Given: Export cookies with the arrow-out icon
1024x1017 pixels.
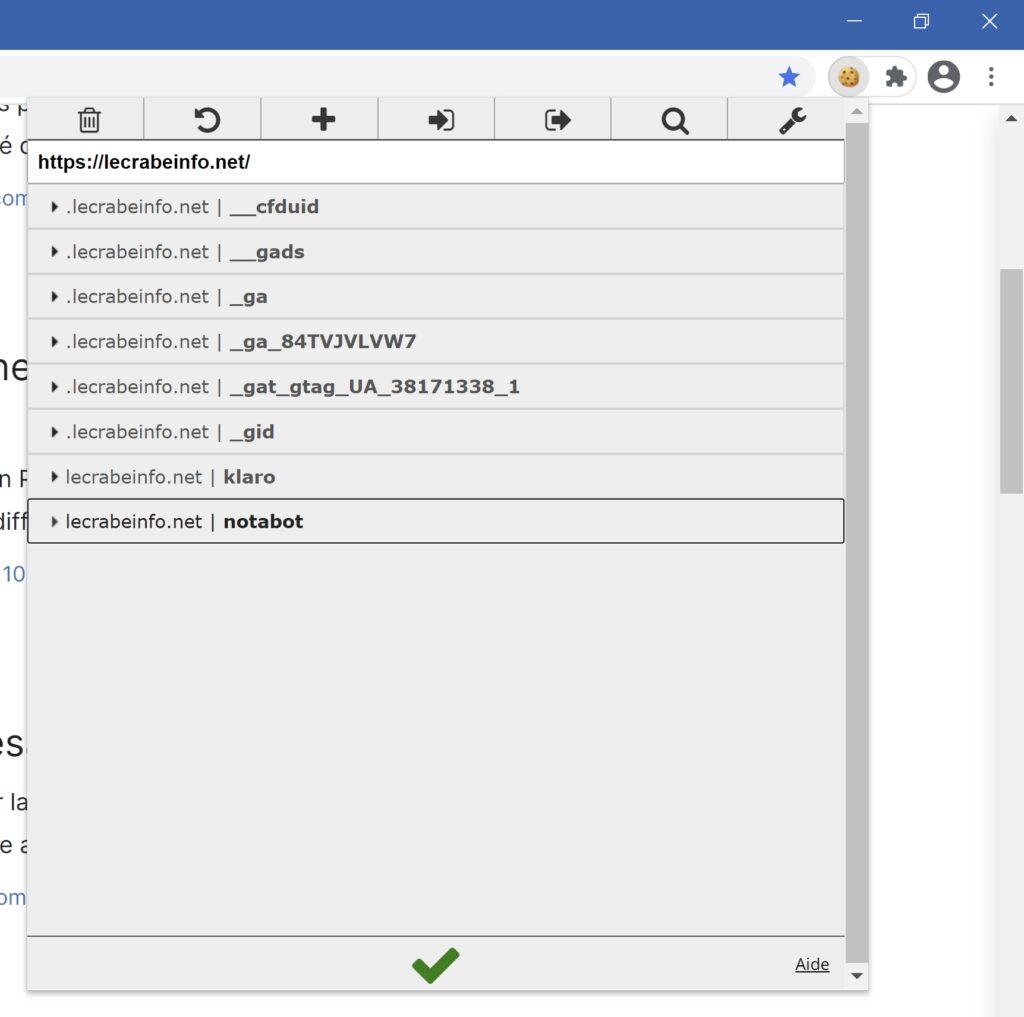Looking at the screenshot, I should pos(557,120).
